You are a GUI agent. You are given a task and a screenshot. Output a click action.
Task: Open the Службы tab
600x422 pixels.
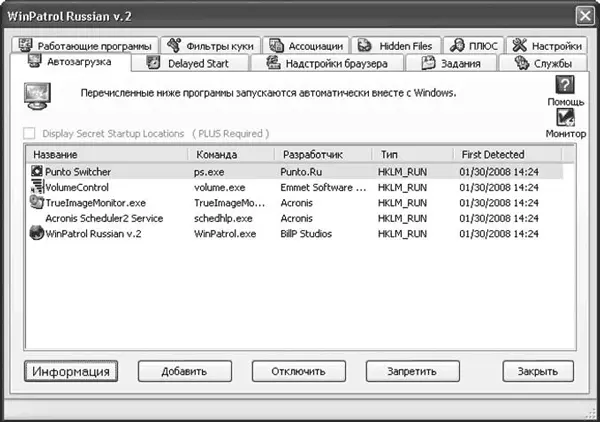point(543,63)
